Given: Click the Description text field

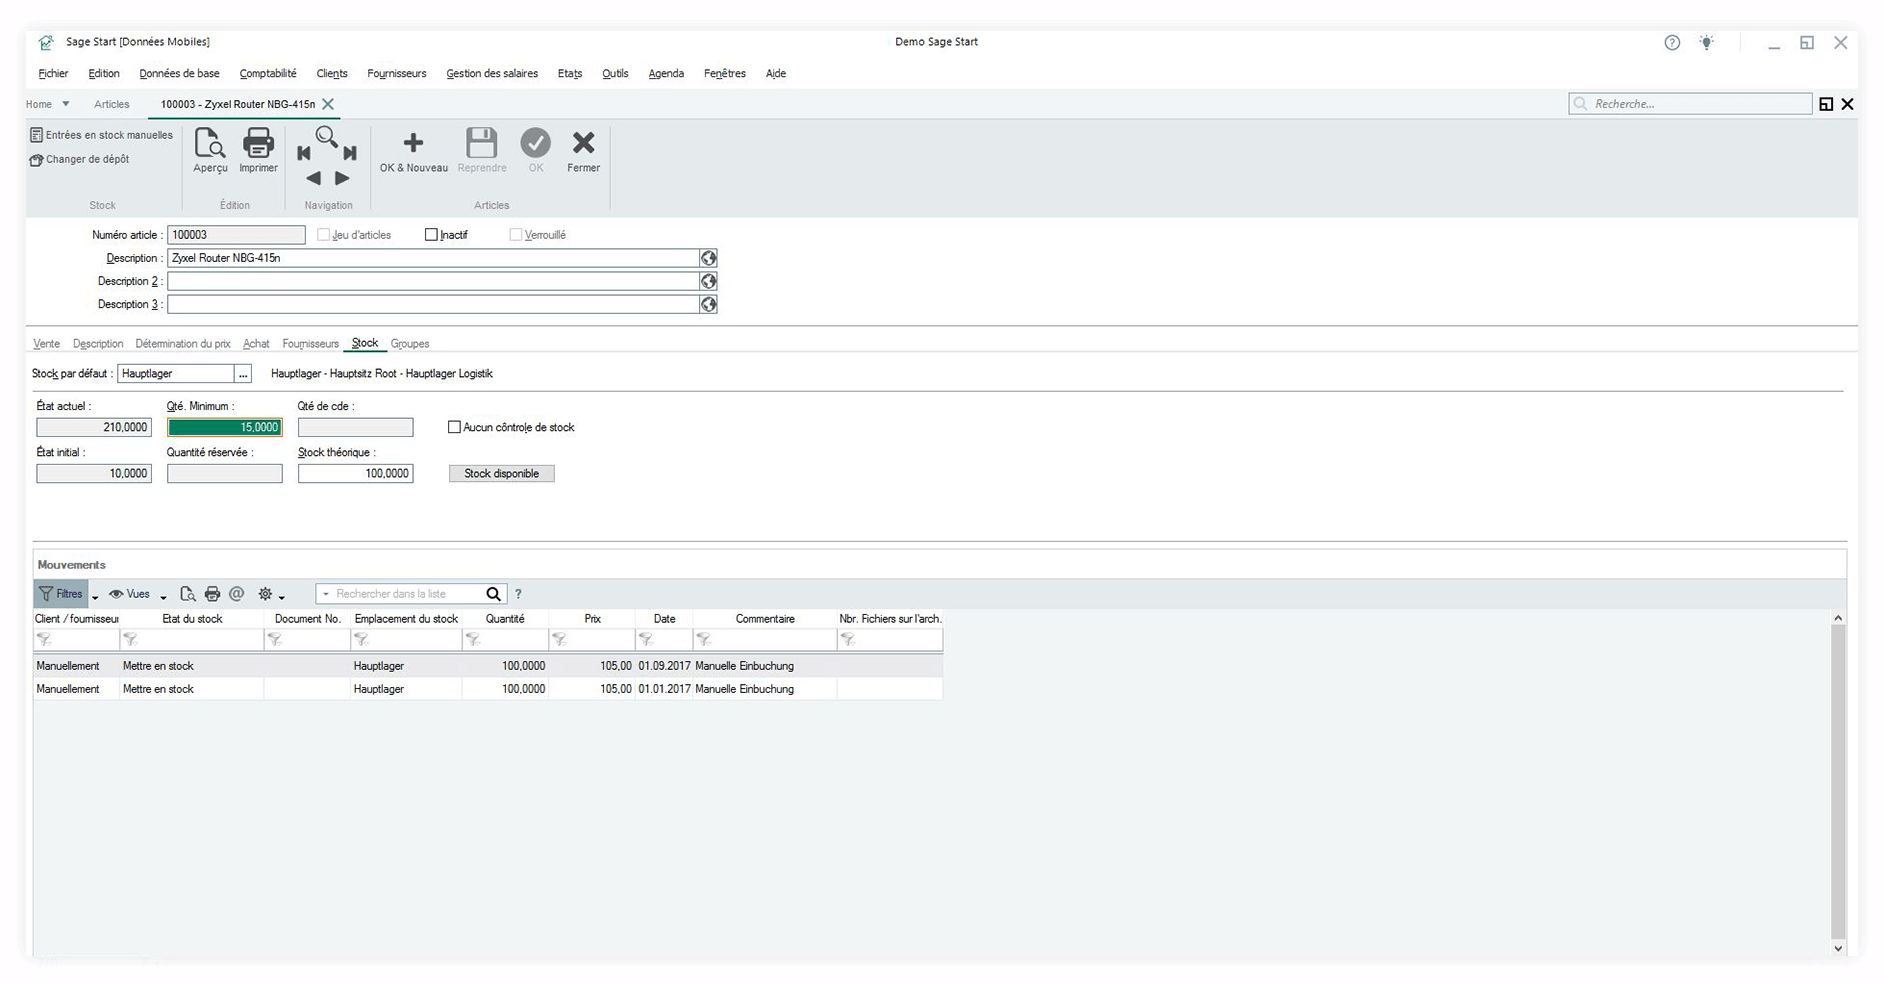Looking at the screenshot, I should (433, 258).
